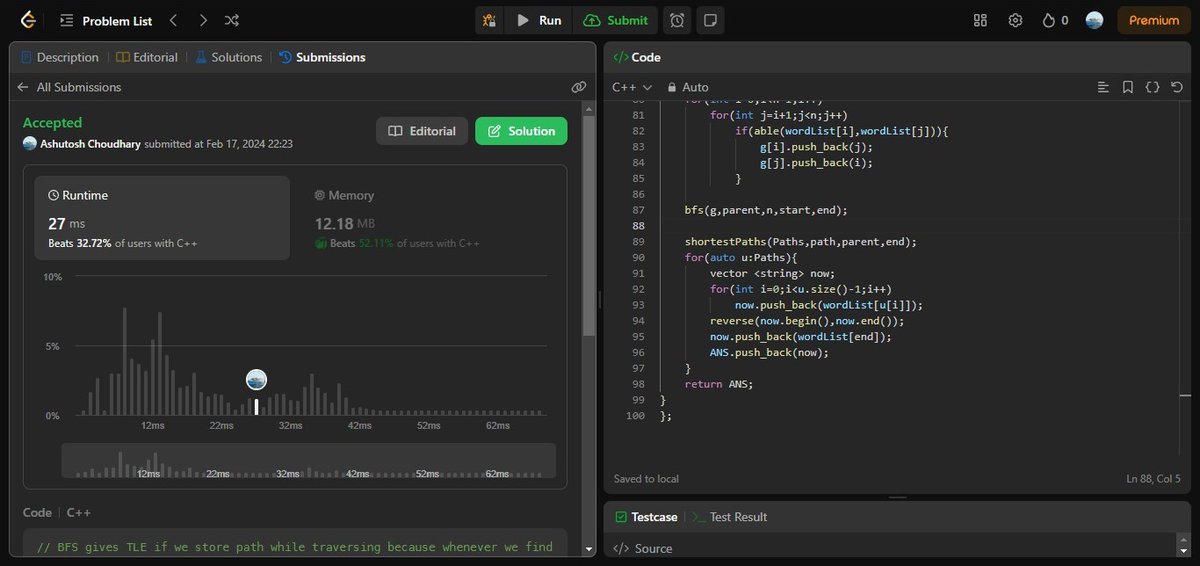1200x566 pixels.
Task: Open Ashutosh Choudhary profile link
Action: click(x=88, y=144)
